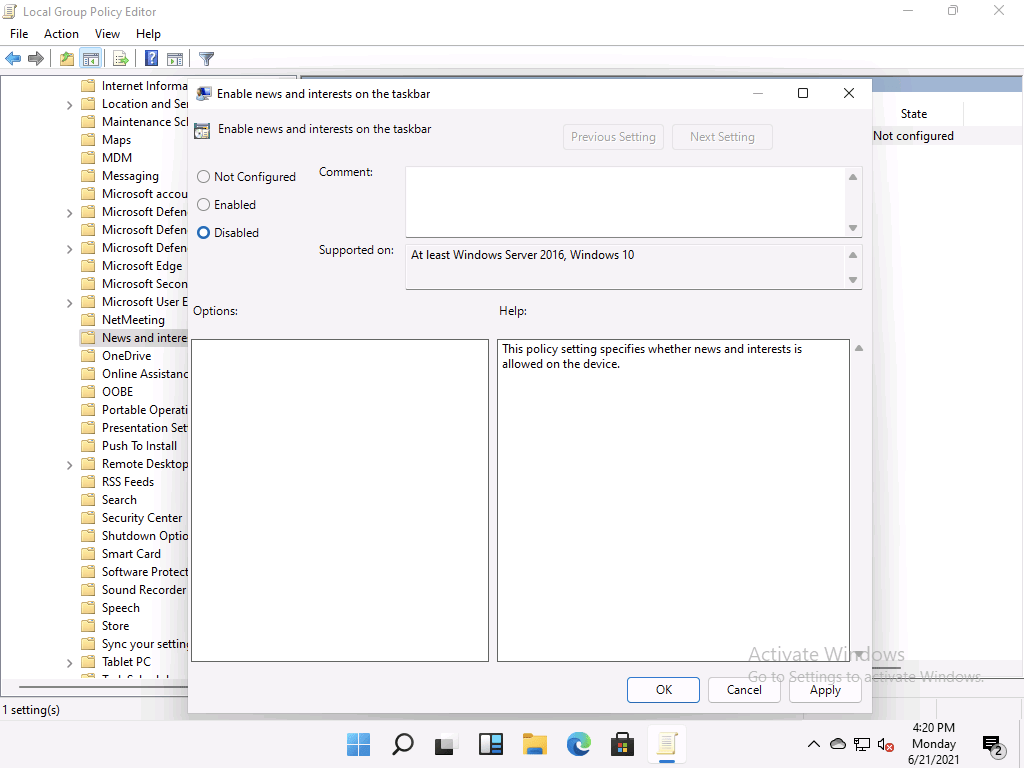Click the Apply button
The image size is (1024, 768).
(825, 690)
